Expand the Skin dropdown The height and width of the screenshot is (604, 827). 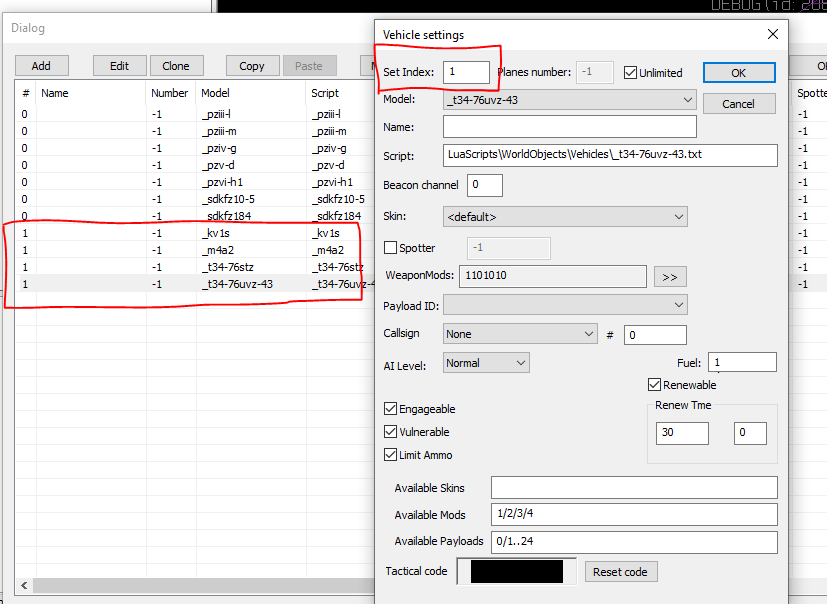tap(678, 217)
